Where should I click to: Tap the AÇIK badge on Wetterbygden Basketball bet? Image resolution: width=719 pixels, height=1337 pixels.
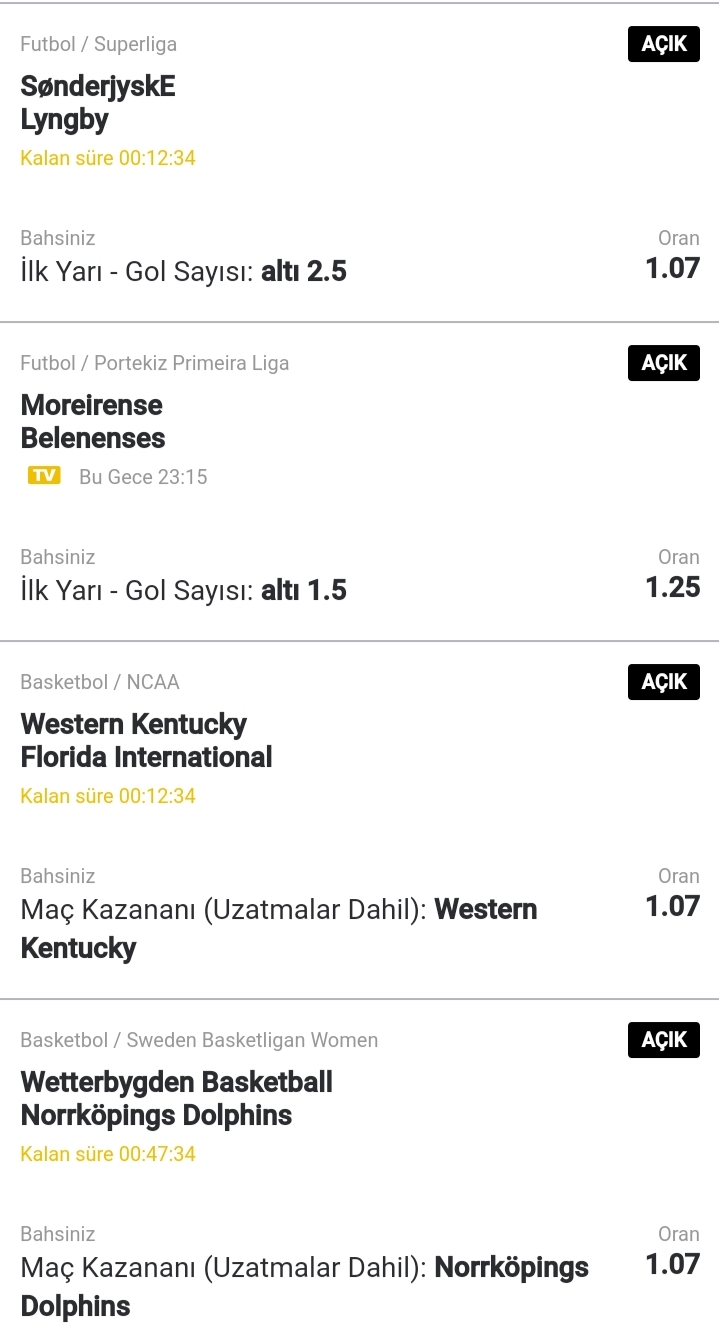point(664,1040)
